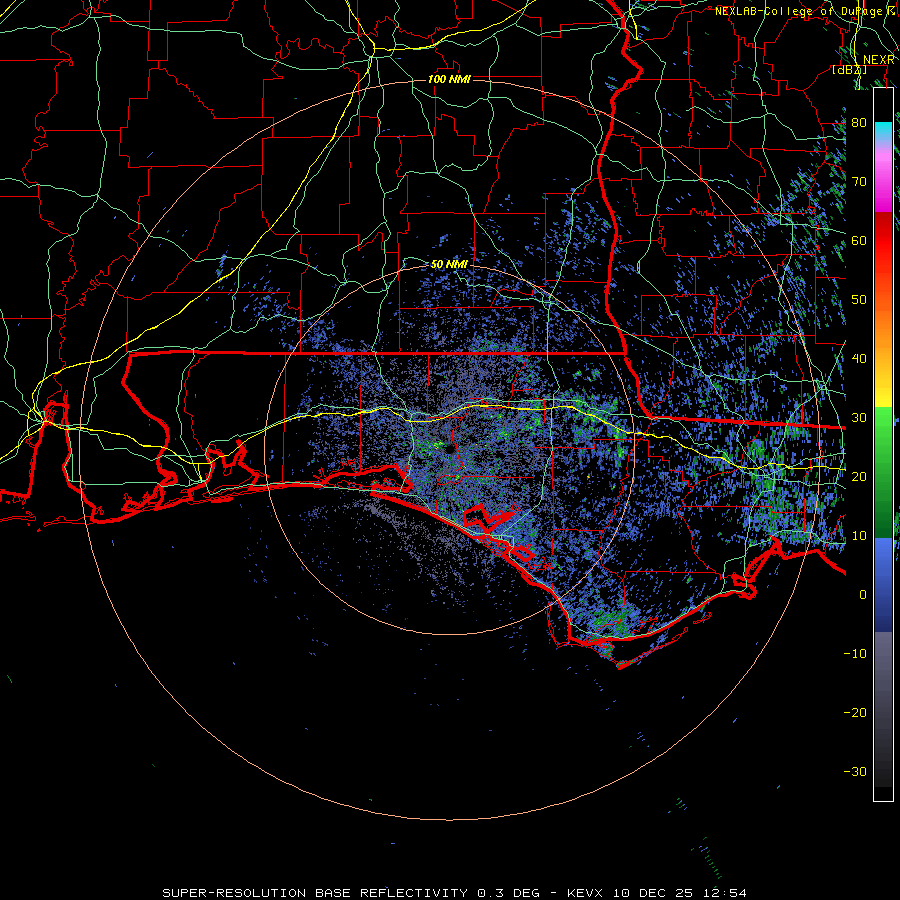Screen dimensions: 900x900
Task: Select the 0 value on the dBZ scale
Action: [863, 595]
